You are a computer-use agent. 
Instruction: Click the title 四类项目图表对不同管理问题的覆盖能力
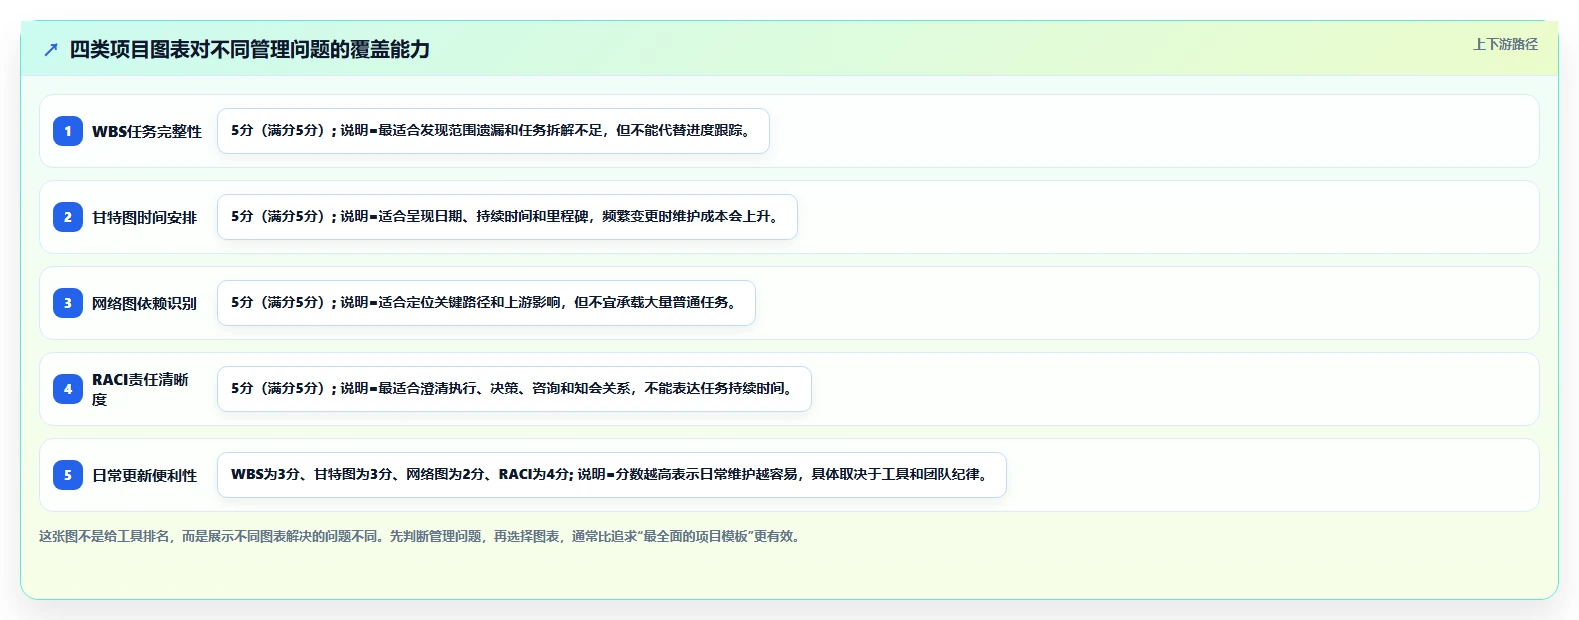[250, 49]
